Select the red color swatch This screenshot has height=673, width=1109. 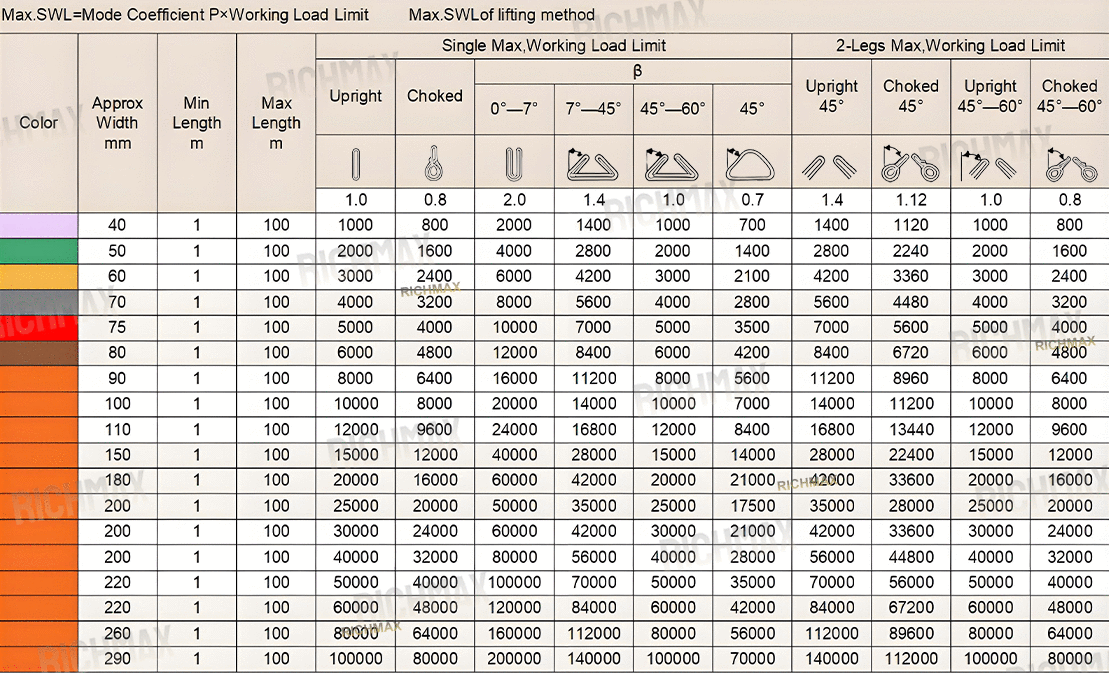coord(39,327)
